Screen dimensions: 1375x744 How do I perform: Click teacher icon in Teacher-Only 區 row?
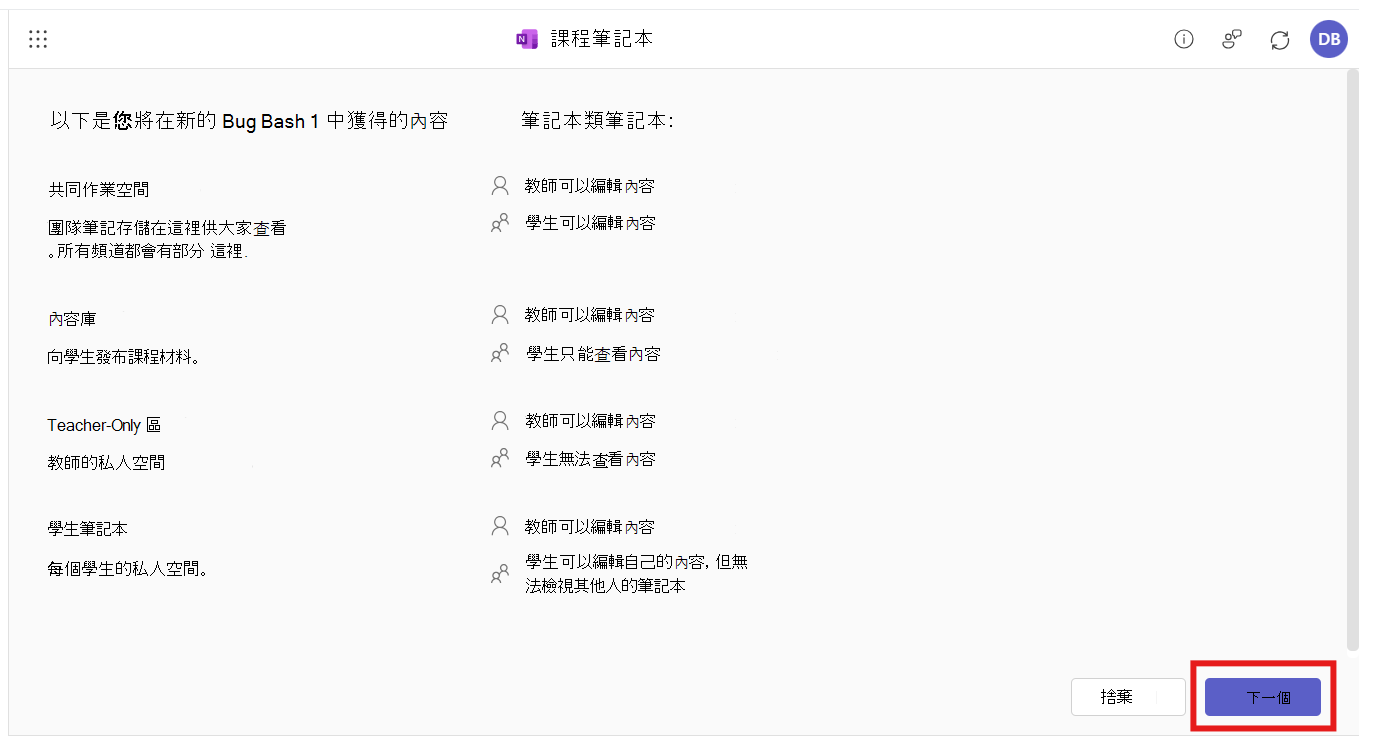(500, 421)
